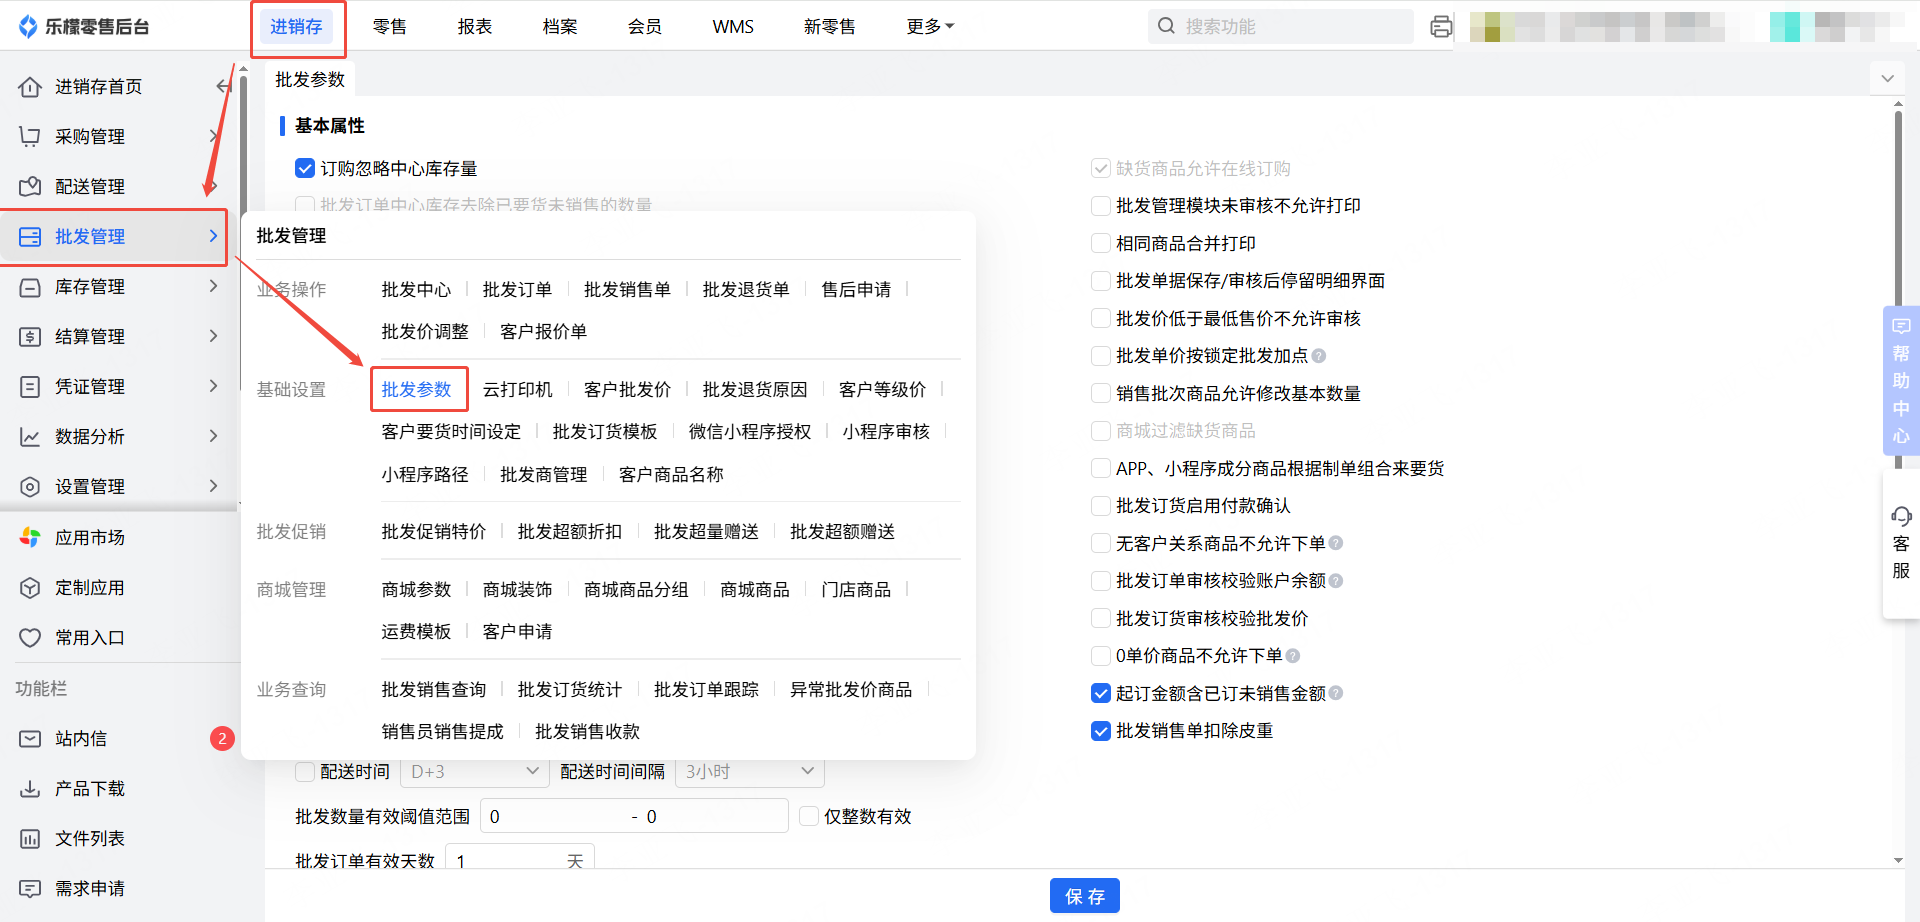The height and width of the screenshot is (922, 1920).
Task: Click the 产品下载 download icon
Action: (x=30, y=789)
